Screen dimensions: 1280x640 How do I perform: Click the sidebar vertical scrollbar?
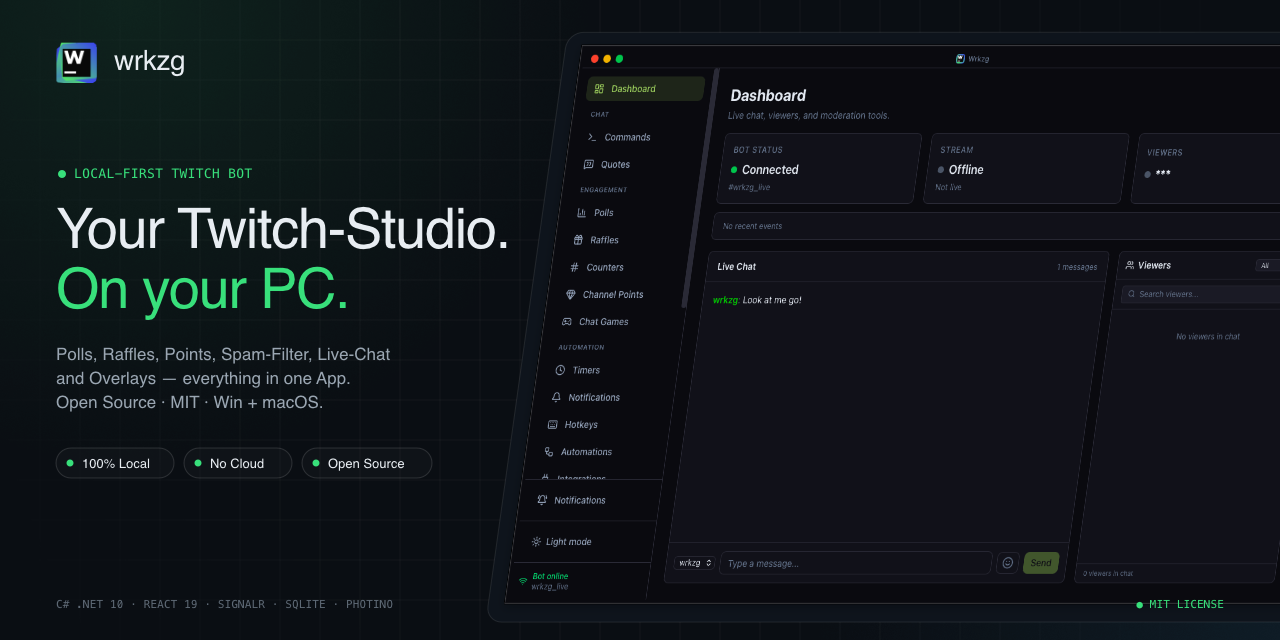click(699, 188)
